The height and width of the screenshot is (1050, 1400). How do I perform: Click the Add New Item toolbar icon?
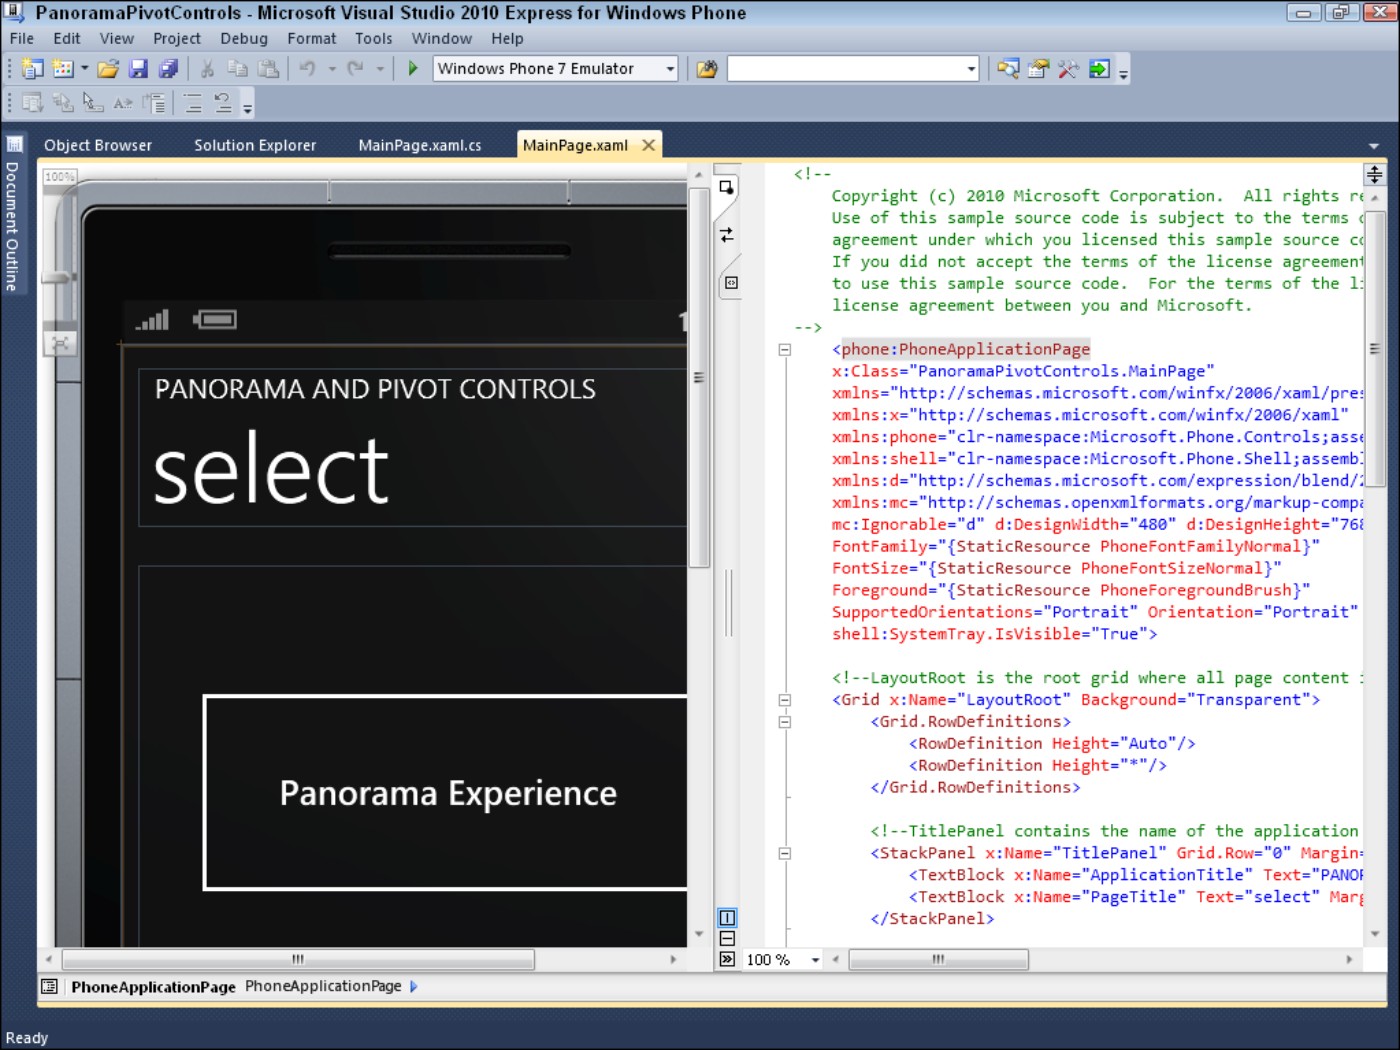click(62, 68)
